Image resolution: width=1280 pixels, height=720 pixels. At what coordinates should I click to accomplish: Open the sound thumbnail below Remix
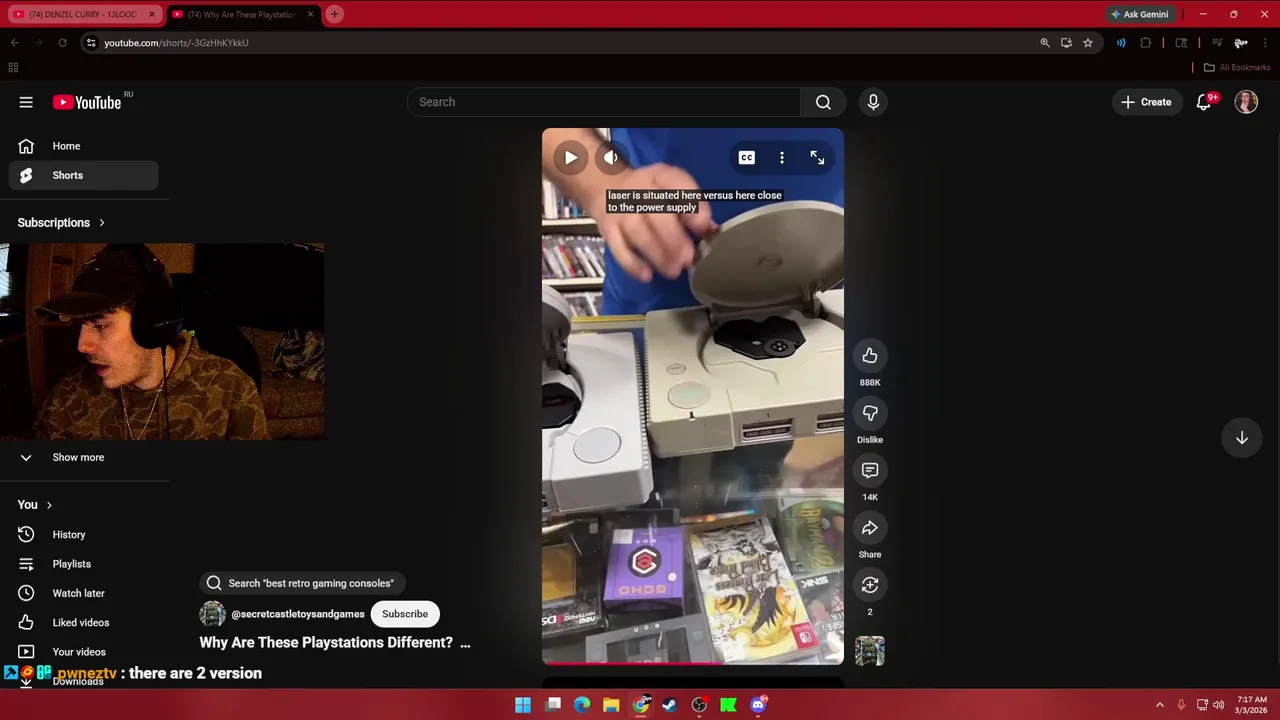[x=870, y=651]
